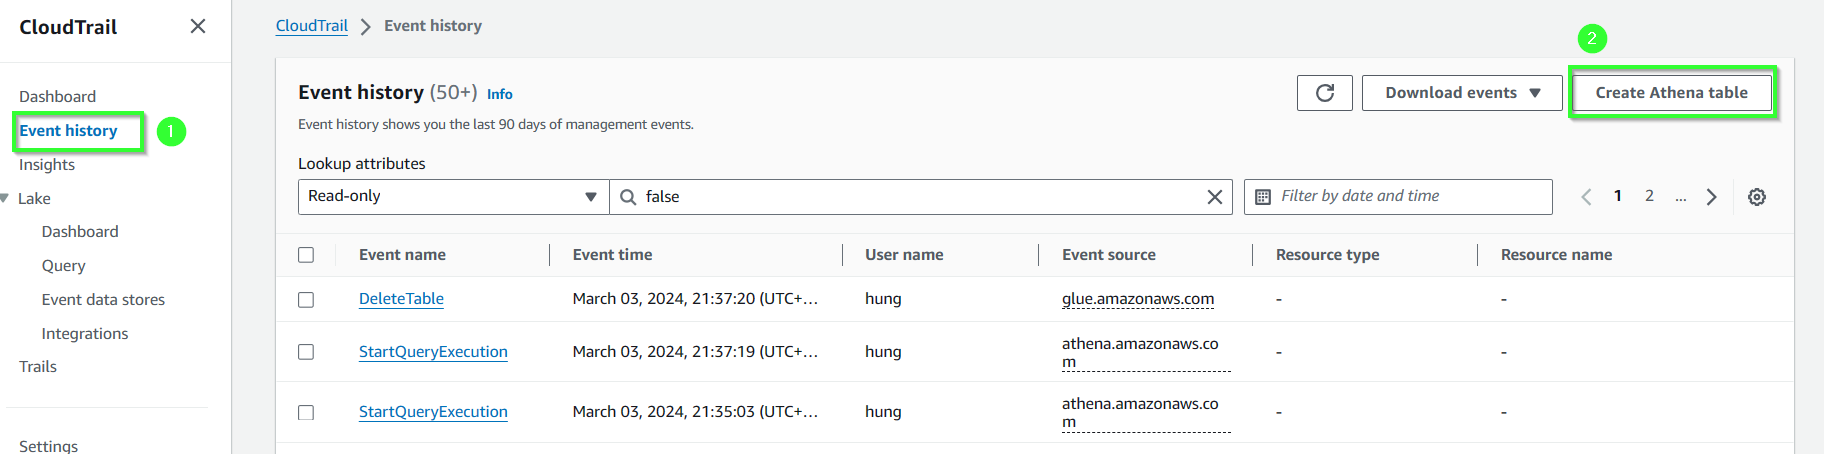Viewport: 1824px width, 454px height.
Task: Select page 1 of results
Action: pyautogui.click(x=1618, y=196)
